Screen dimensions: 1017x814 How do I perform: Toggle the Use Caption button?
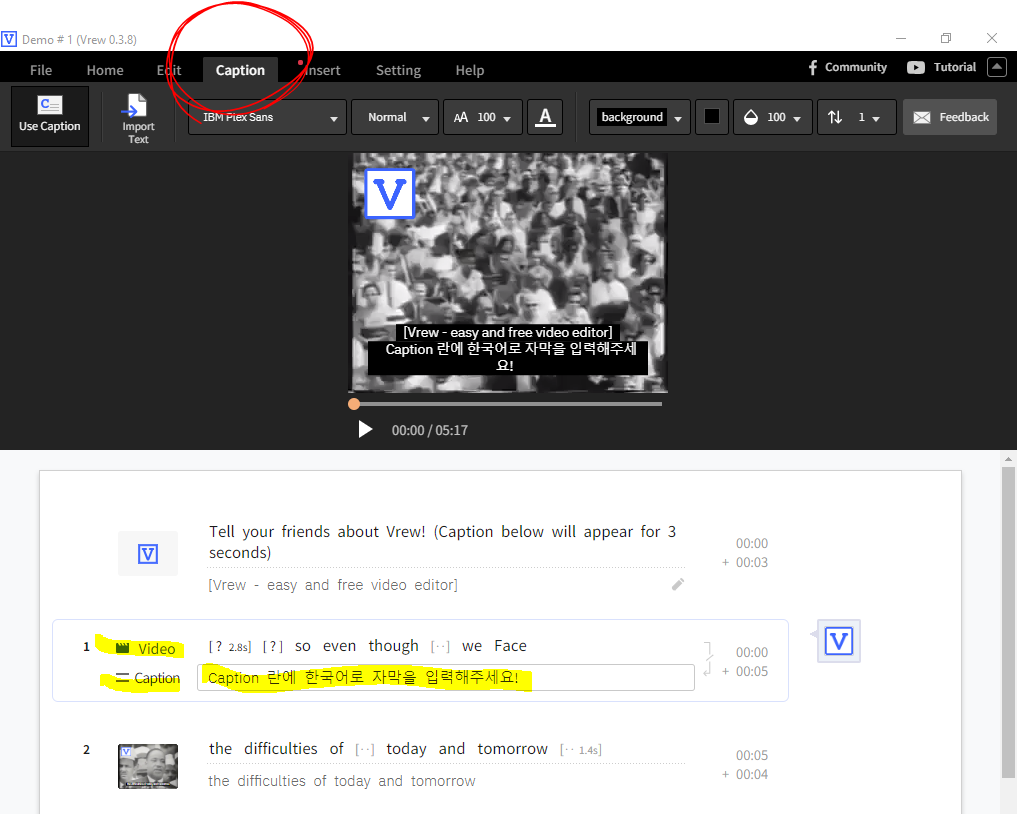click(x=50, y=117)
